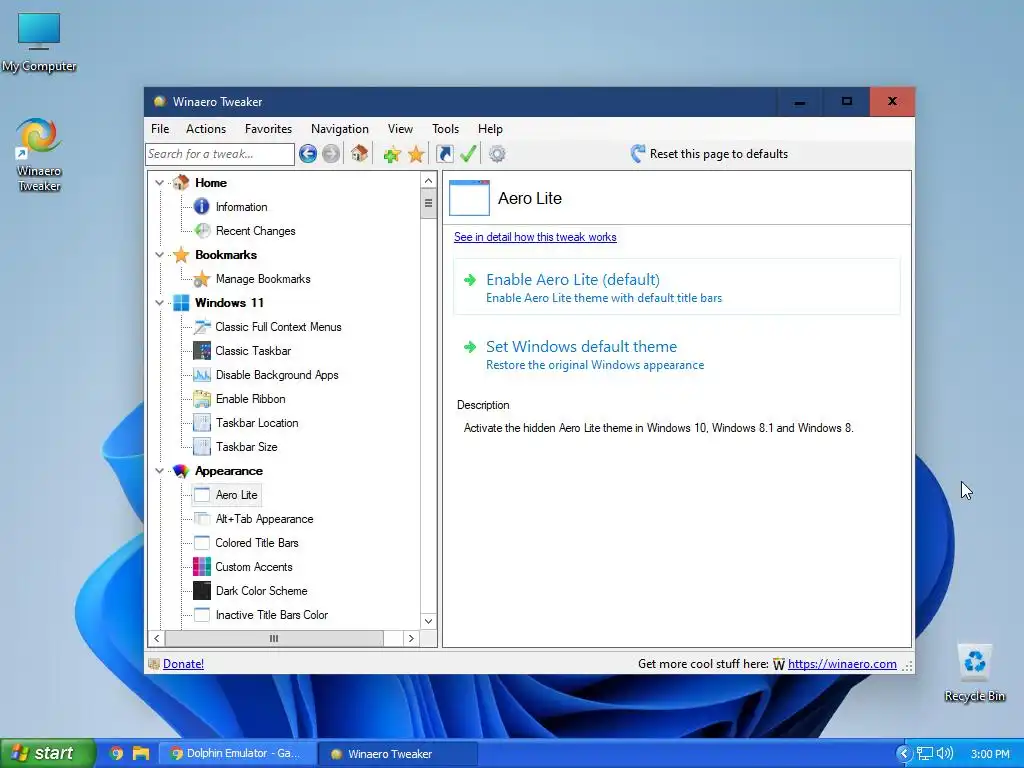The image size is (1024, 768).
Task: Select Inactive Title Bars Color item
Action: pos(272,615)
